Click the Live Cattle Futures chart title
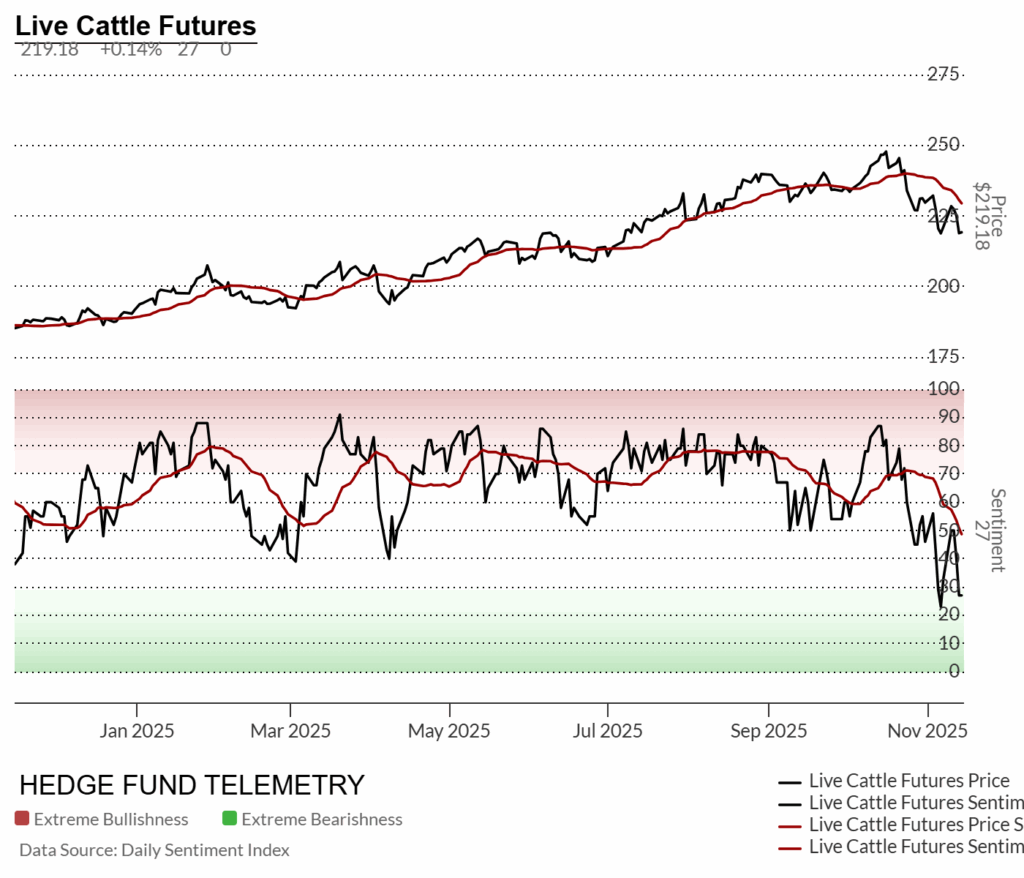This screenshot has height=878, width=1024. pyautogui.click(x=135, y=26)
